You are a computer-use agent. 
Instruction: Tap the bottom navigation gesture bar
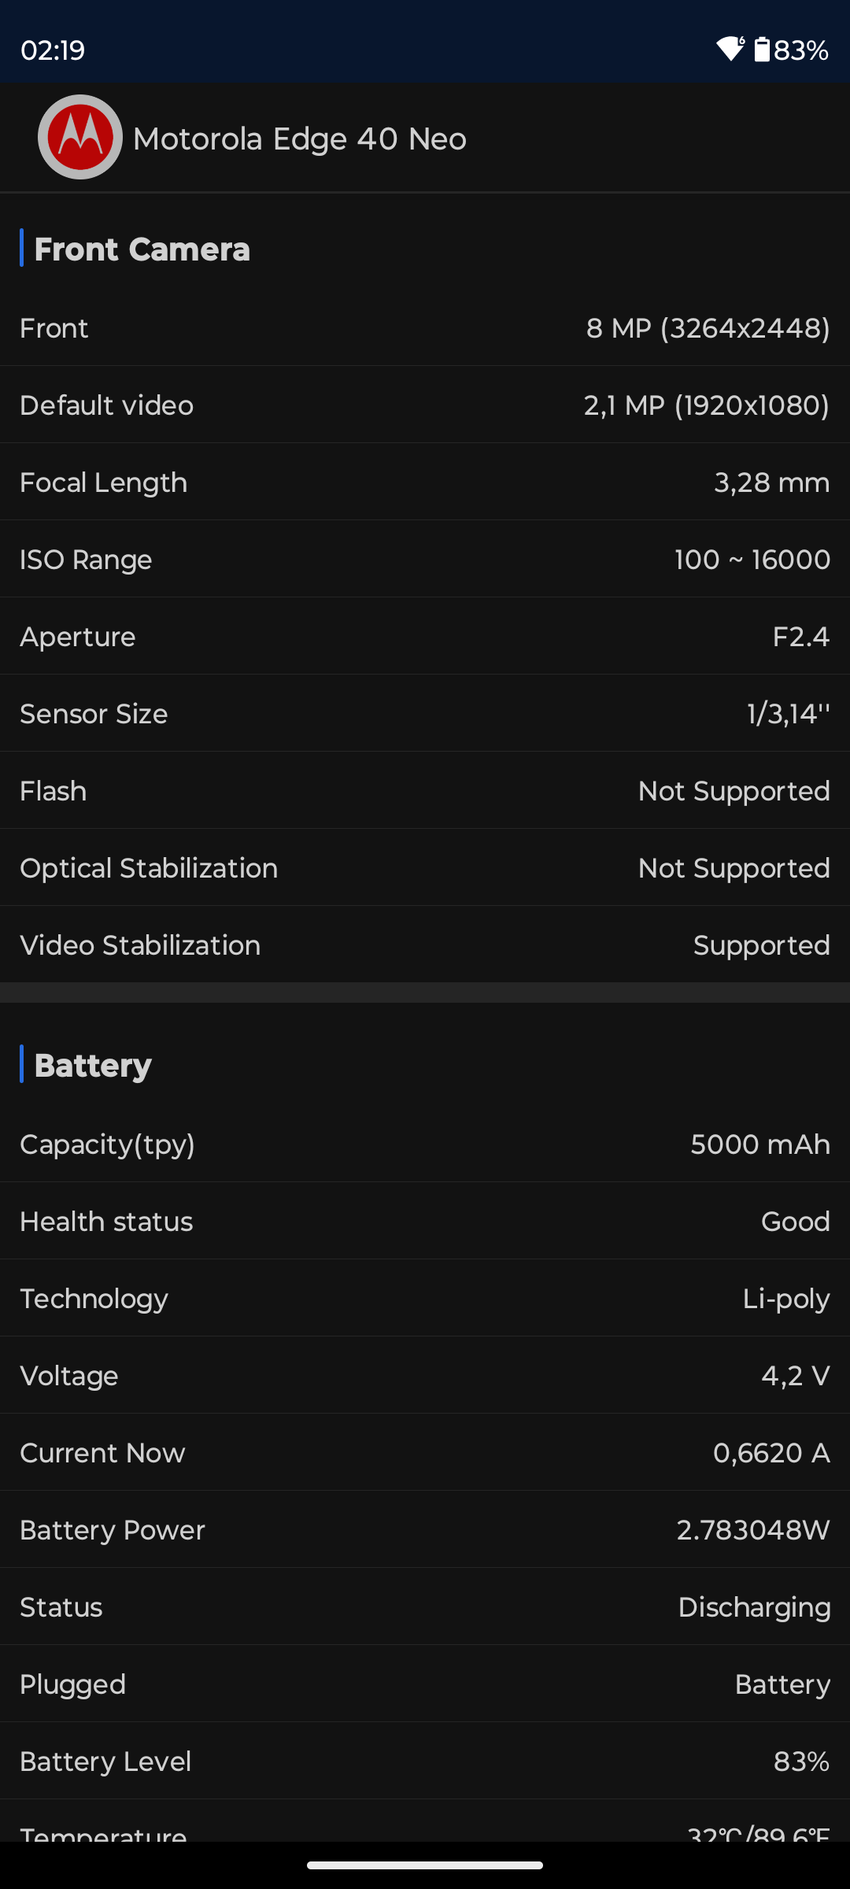point(425,1865)
